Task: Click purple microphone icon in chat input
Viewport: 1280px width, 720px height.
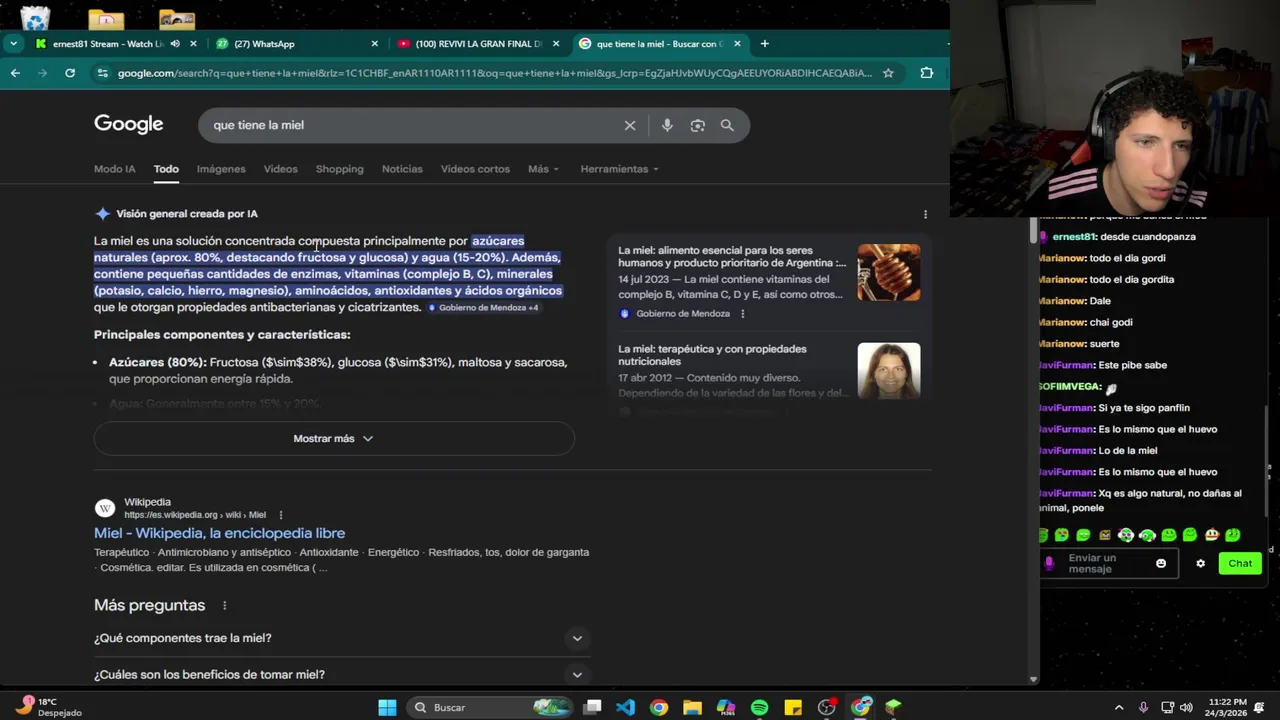Action: click(x=1049, y=563)
